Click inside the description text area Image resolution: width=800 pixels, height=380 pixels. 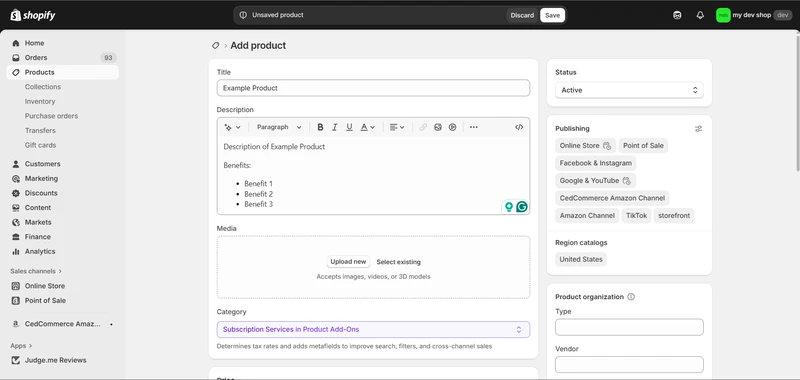(x=373, y=175)
